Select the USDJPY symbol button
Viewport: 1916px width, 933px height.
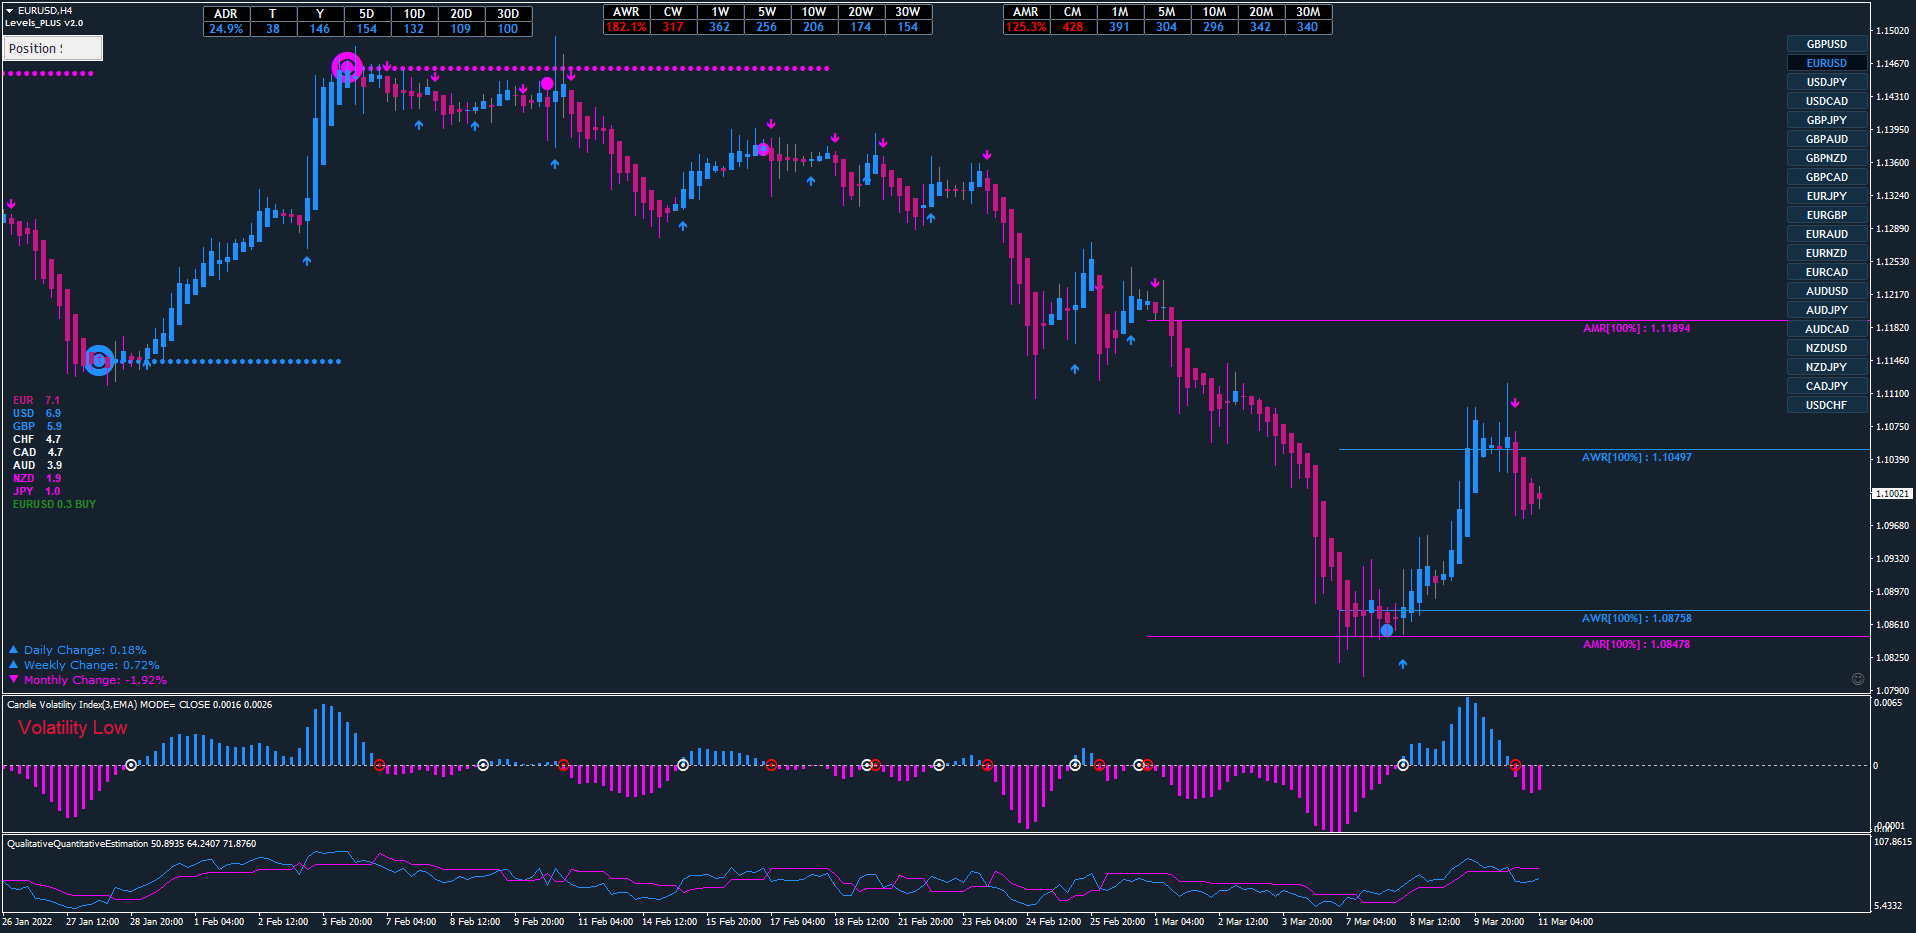pos(1826,82)
